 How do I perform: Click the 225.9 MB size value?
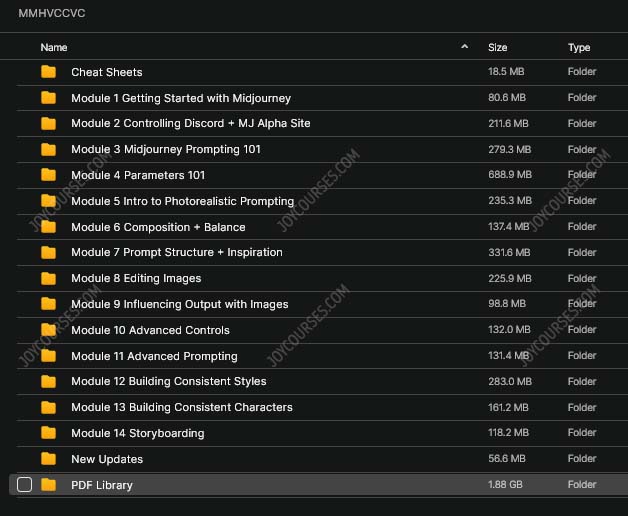[510, 278]
